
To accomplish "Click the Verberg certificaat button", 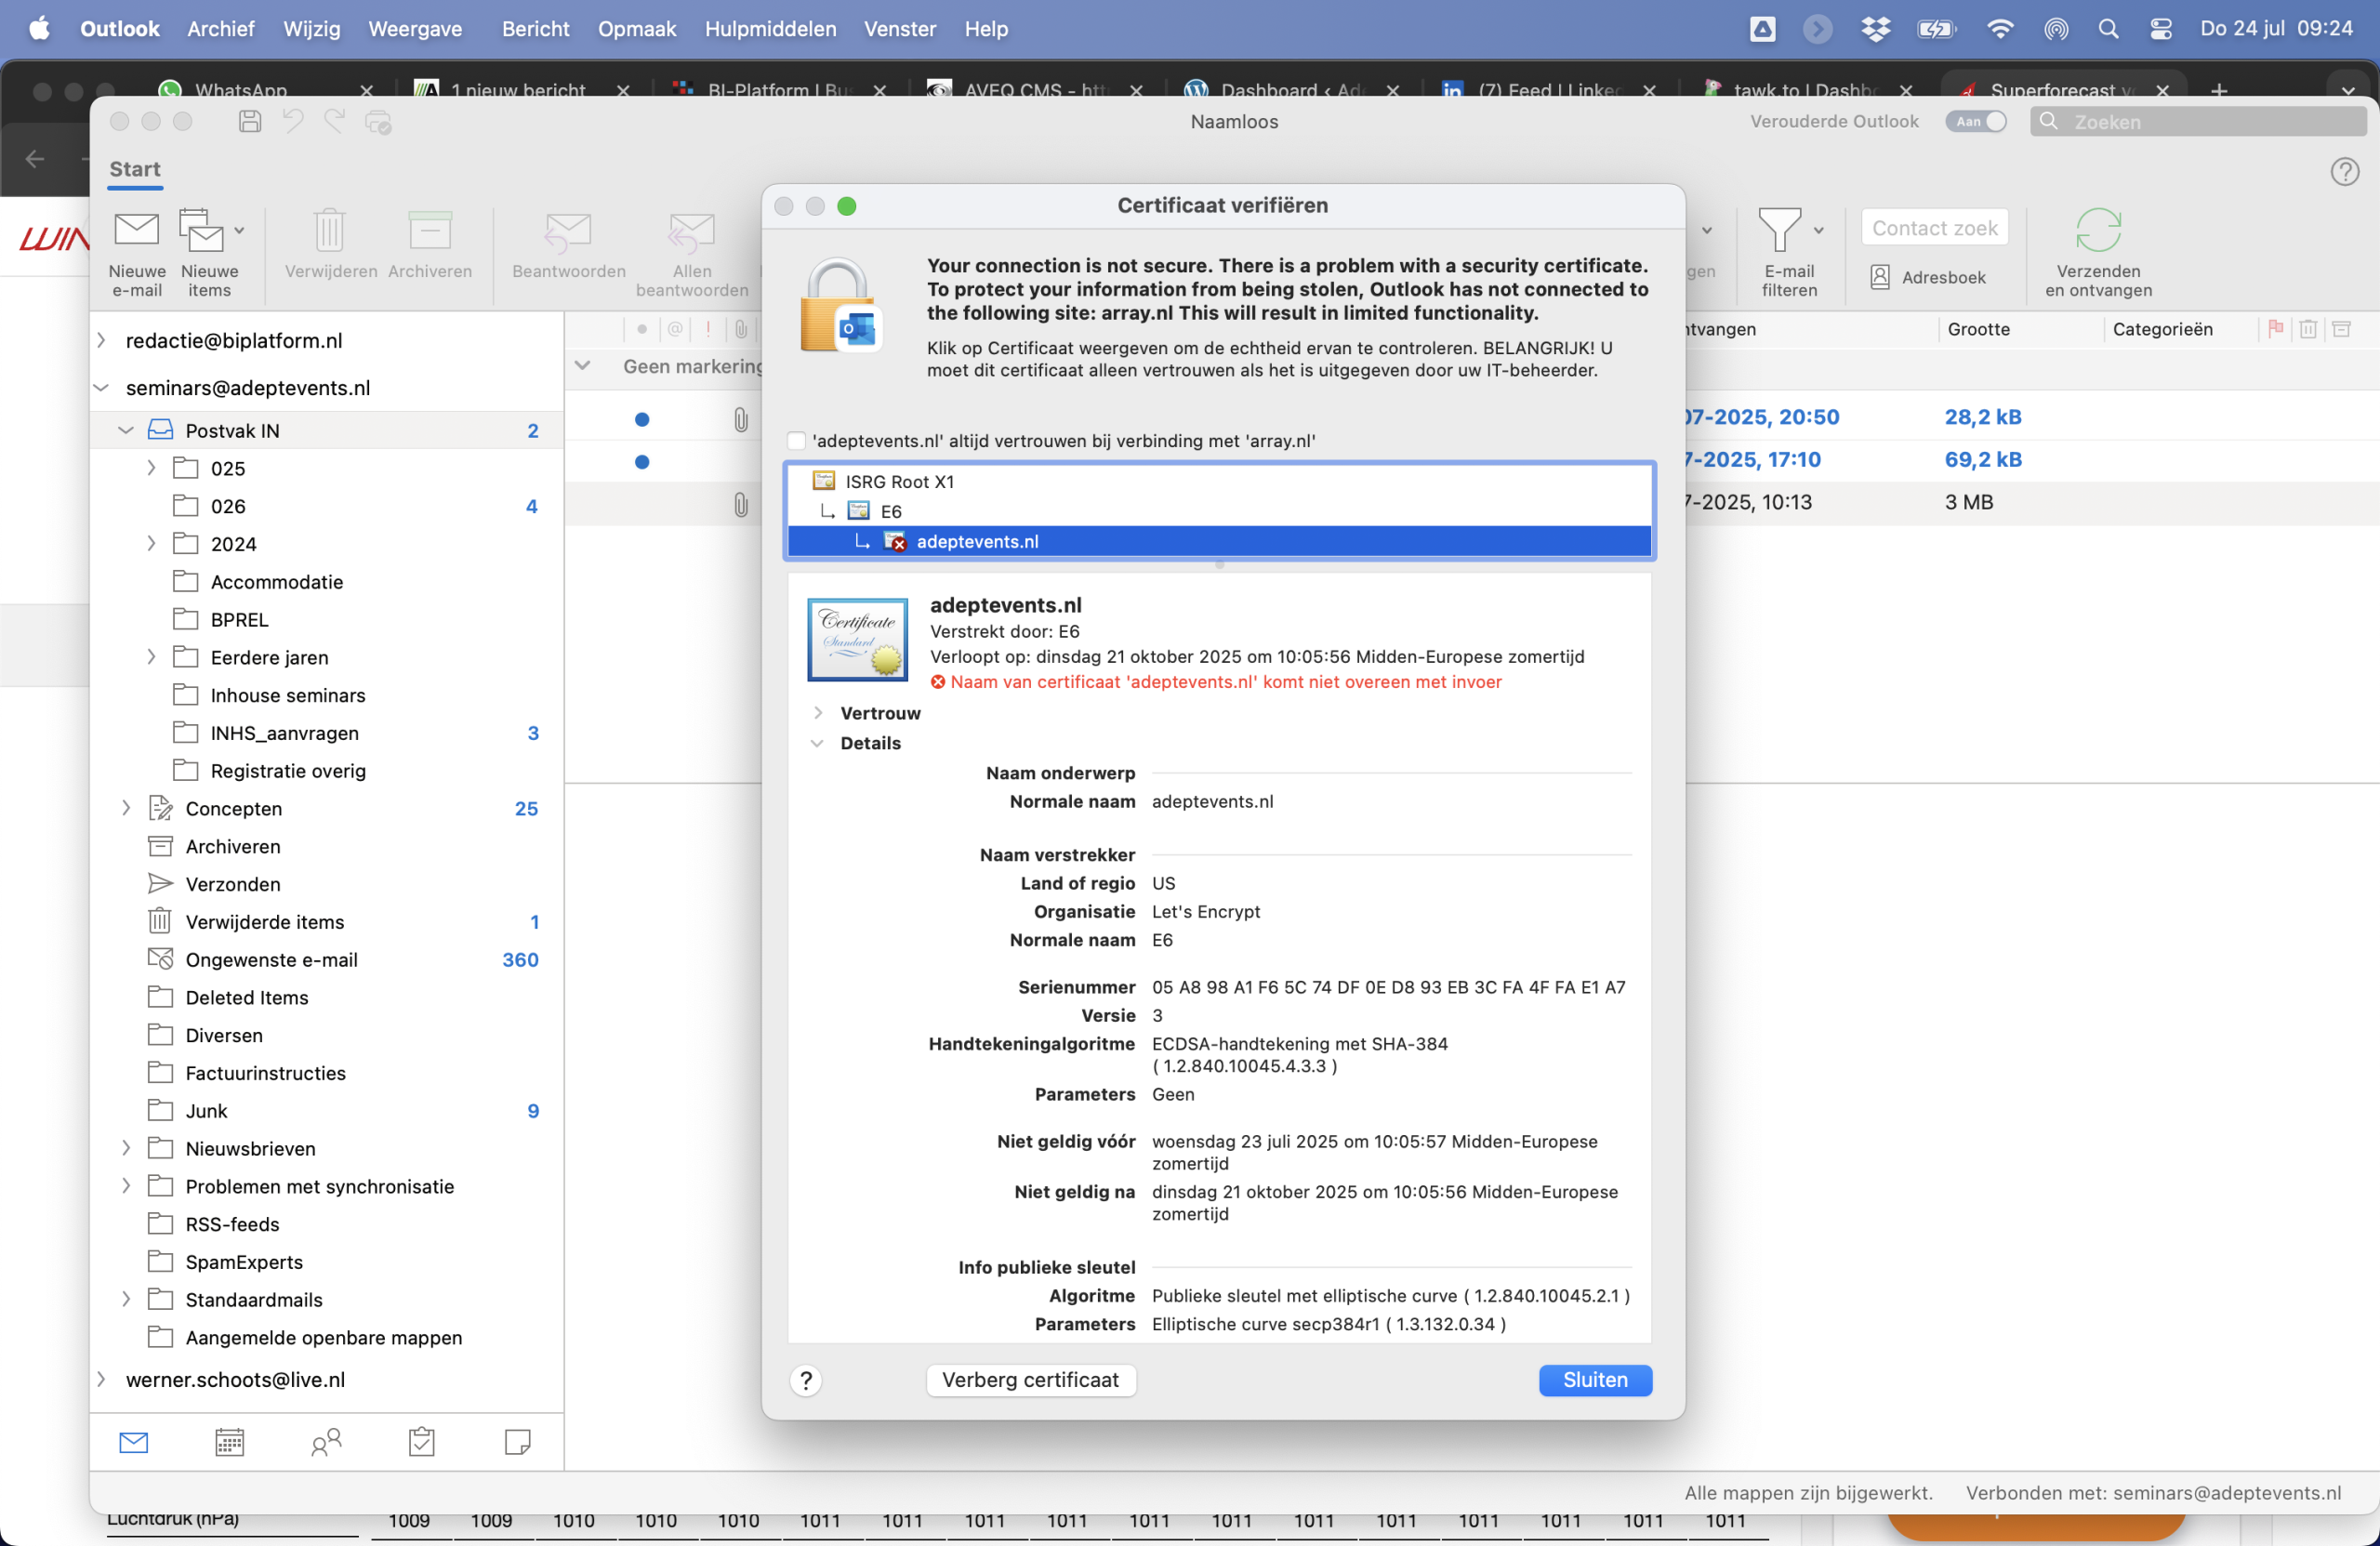I will [x=1030, y=1380].
